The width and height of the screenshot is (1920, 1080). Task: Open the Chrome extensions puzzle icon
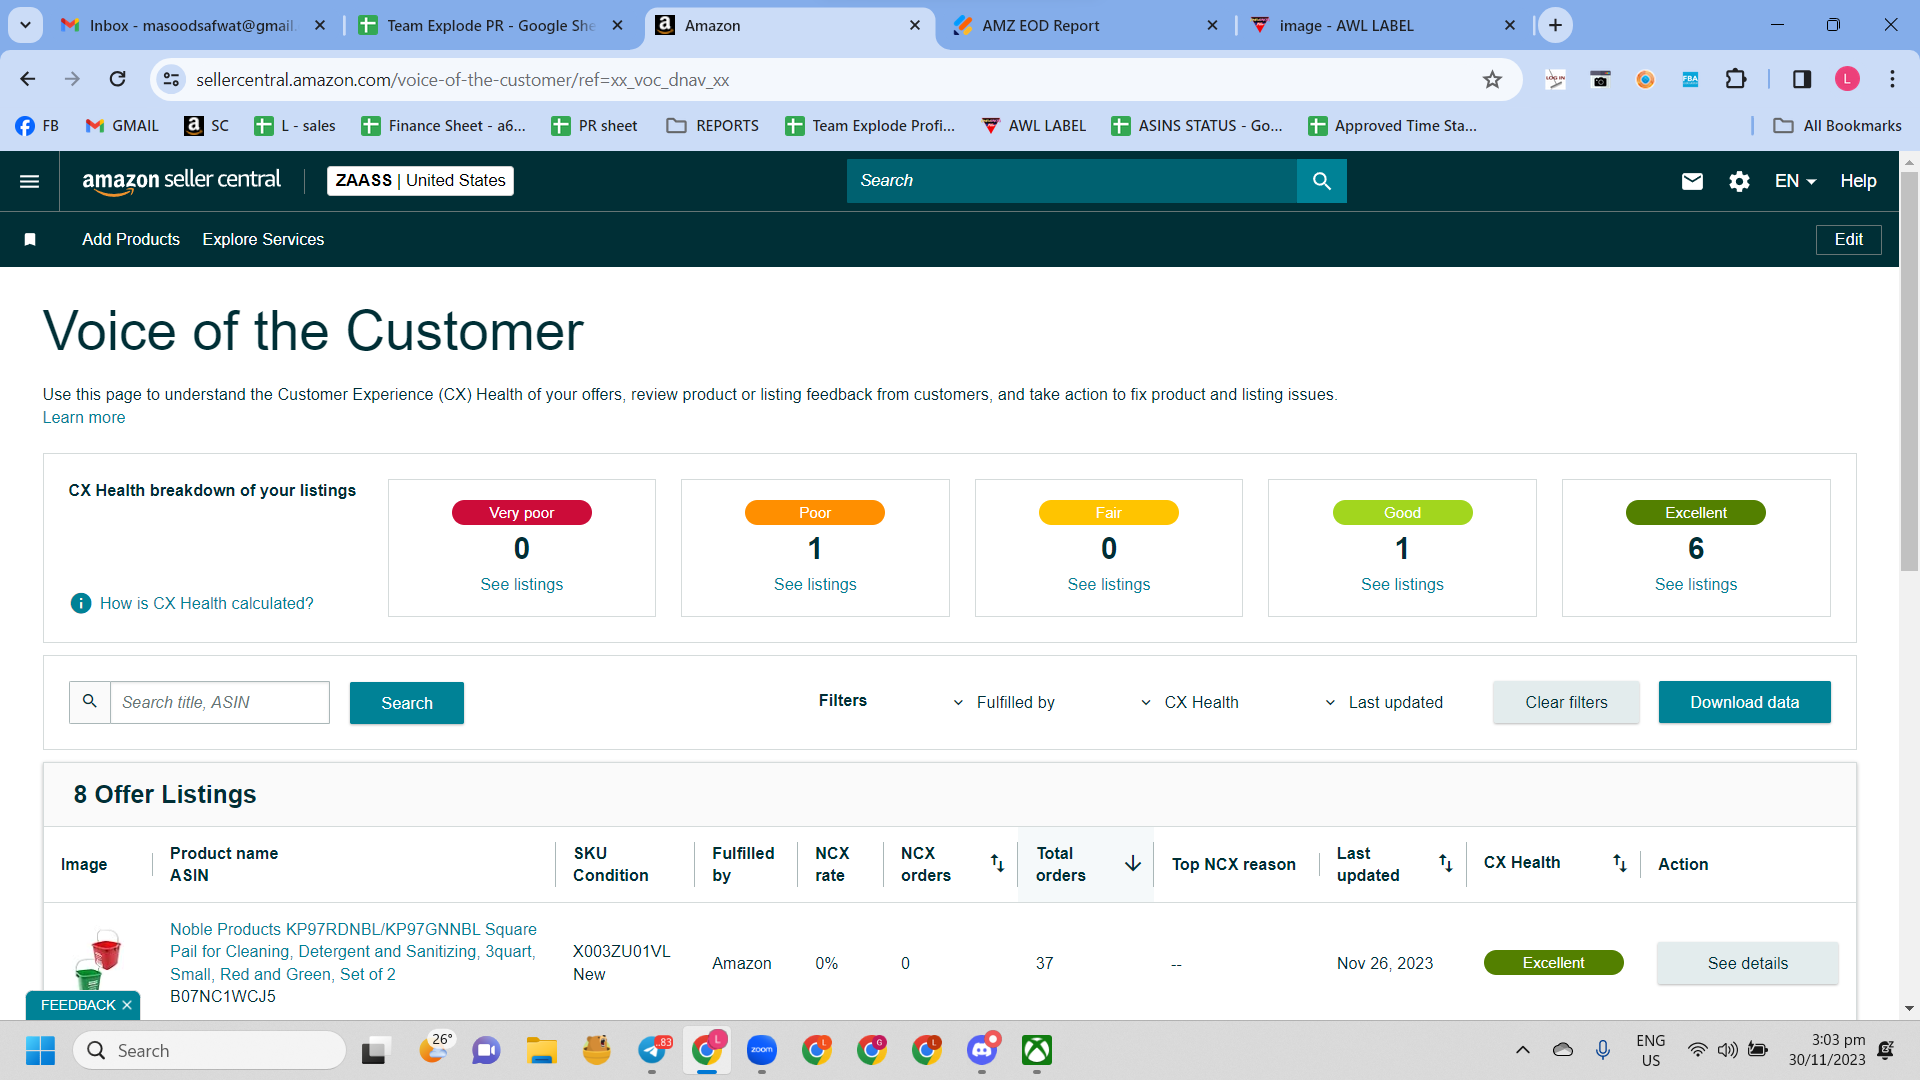coord(1736,79)
